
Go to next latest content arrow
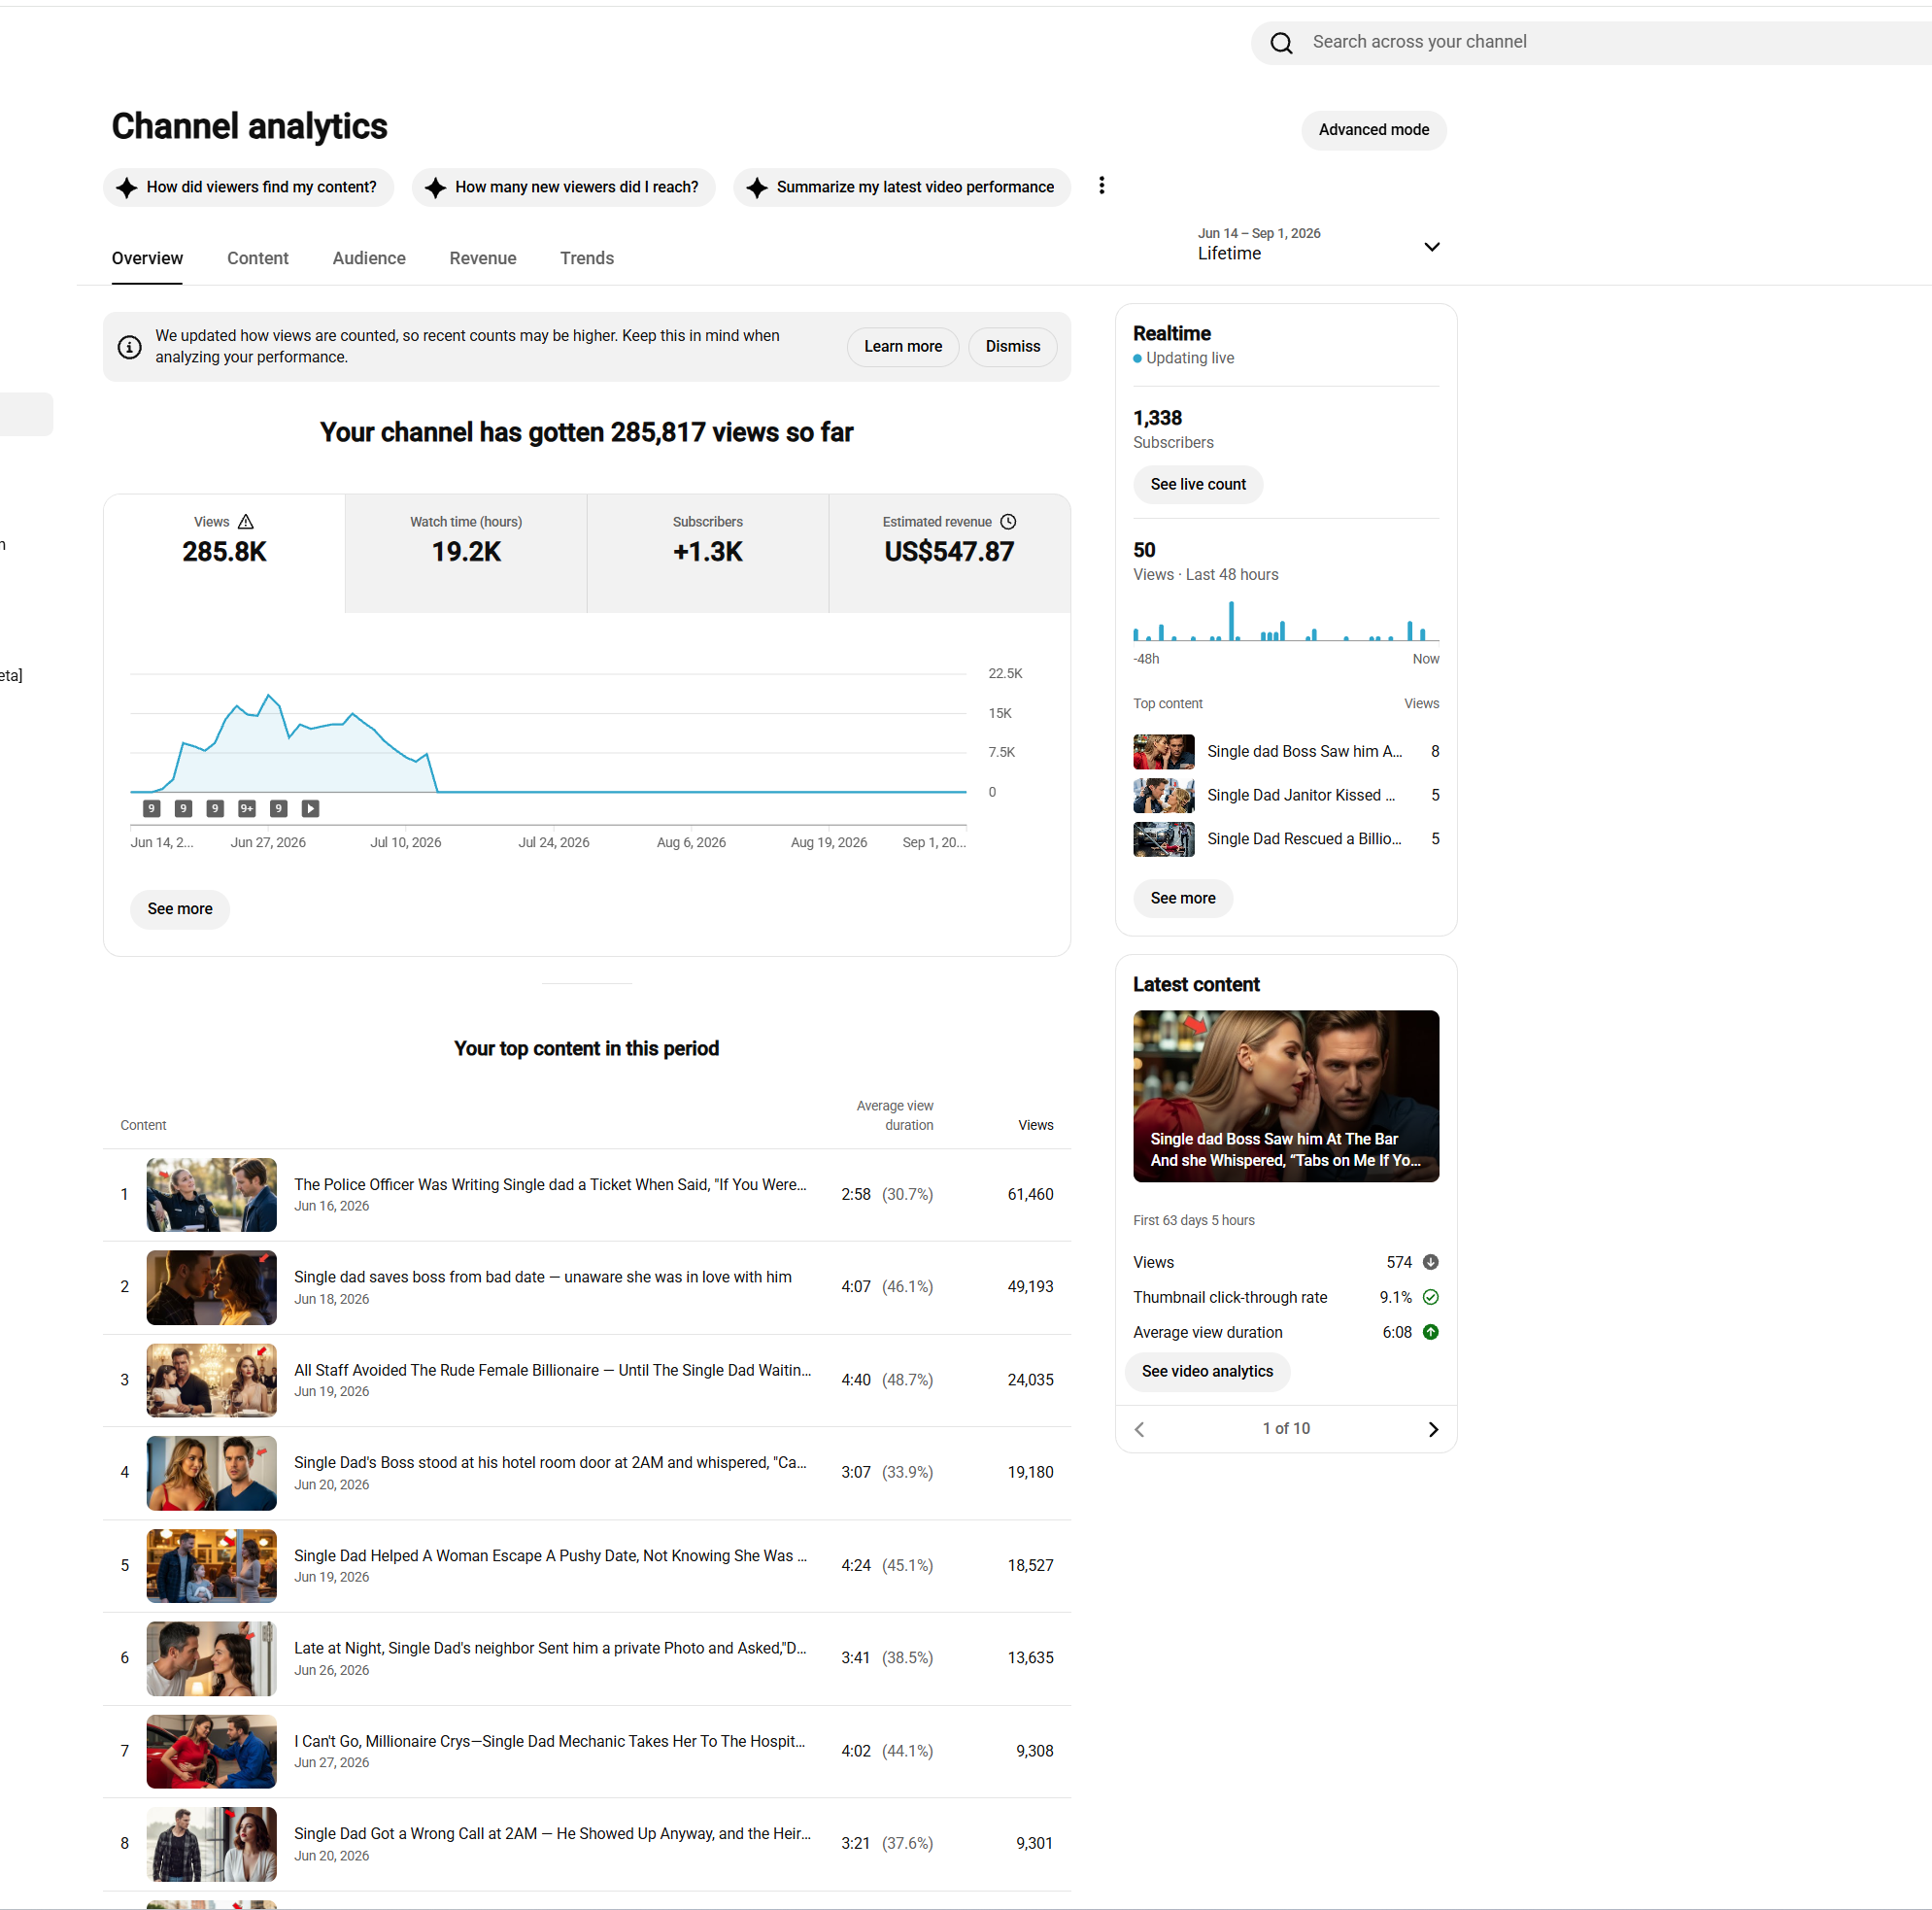coord(1433,1429)
